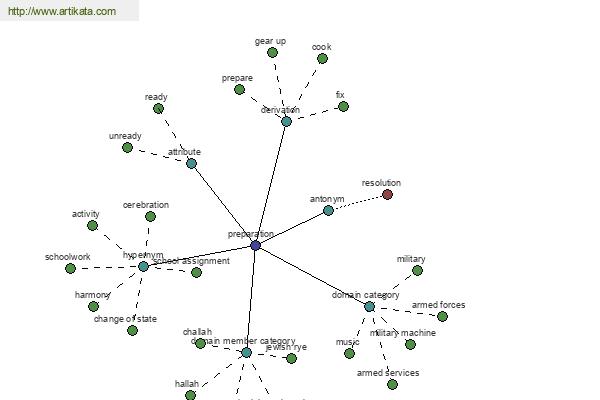The width and height of the screenshot is (600, 400).
Task: Click the green unready node
Action: (x=127, y=147)
